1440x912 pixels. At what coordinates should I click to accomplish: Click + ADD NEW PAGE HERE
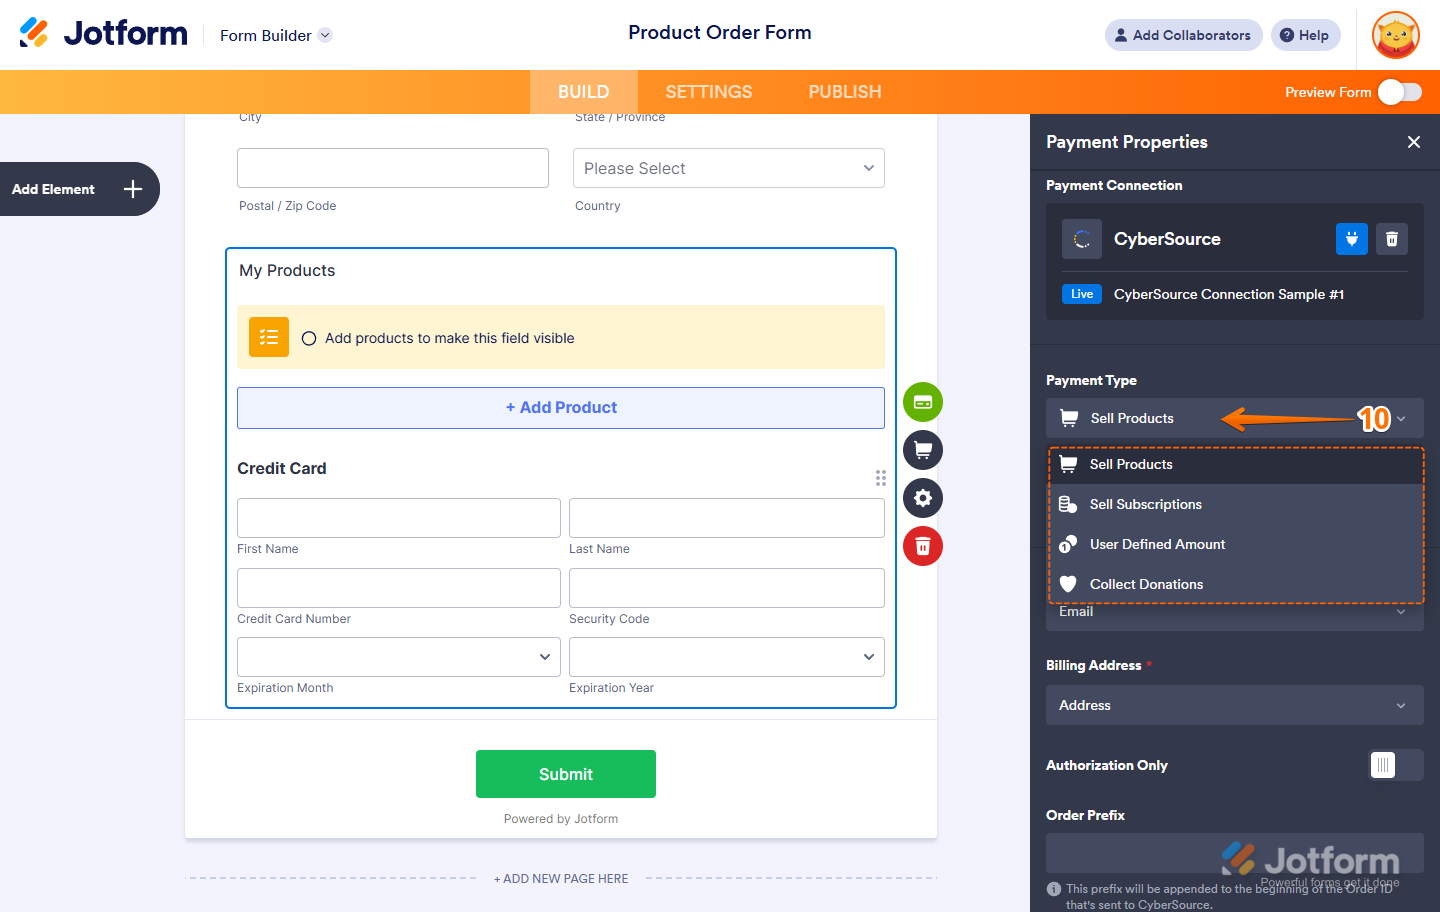[x=561, y=879]
